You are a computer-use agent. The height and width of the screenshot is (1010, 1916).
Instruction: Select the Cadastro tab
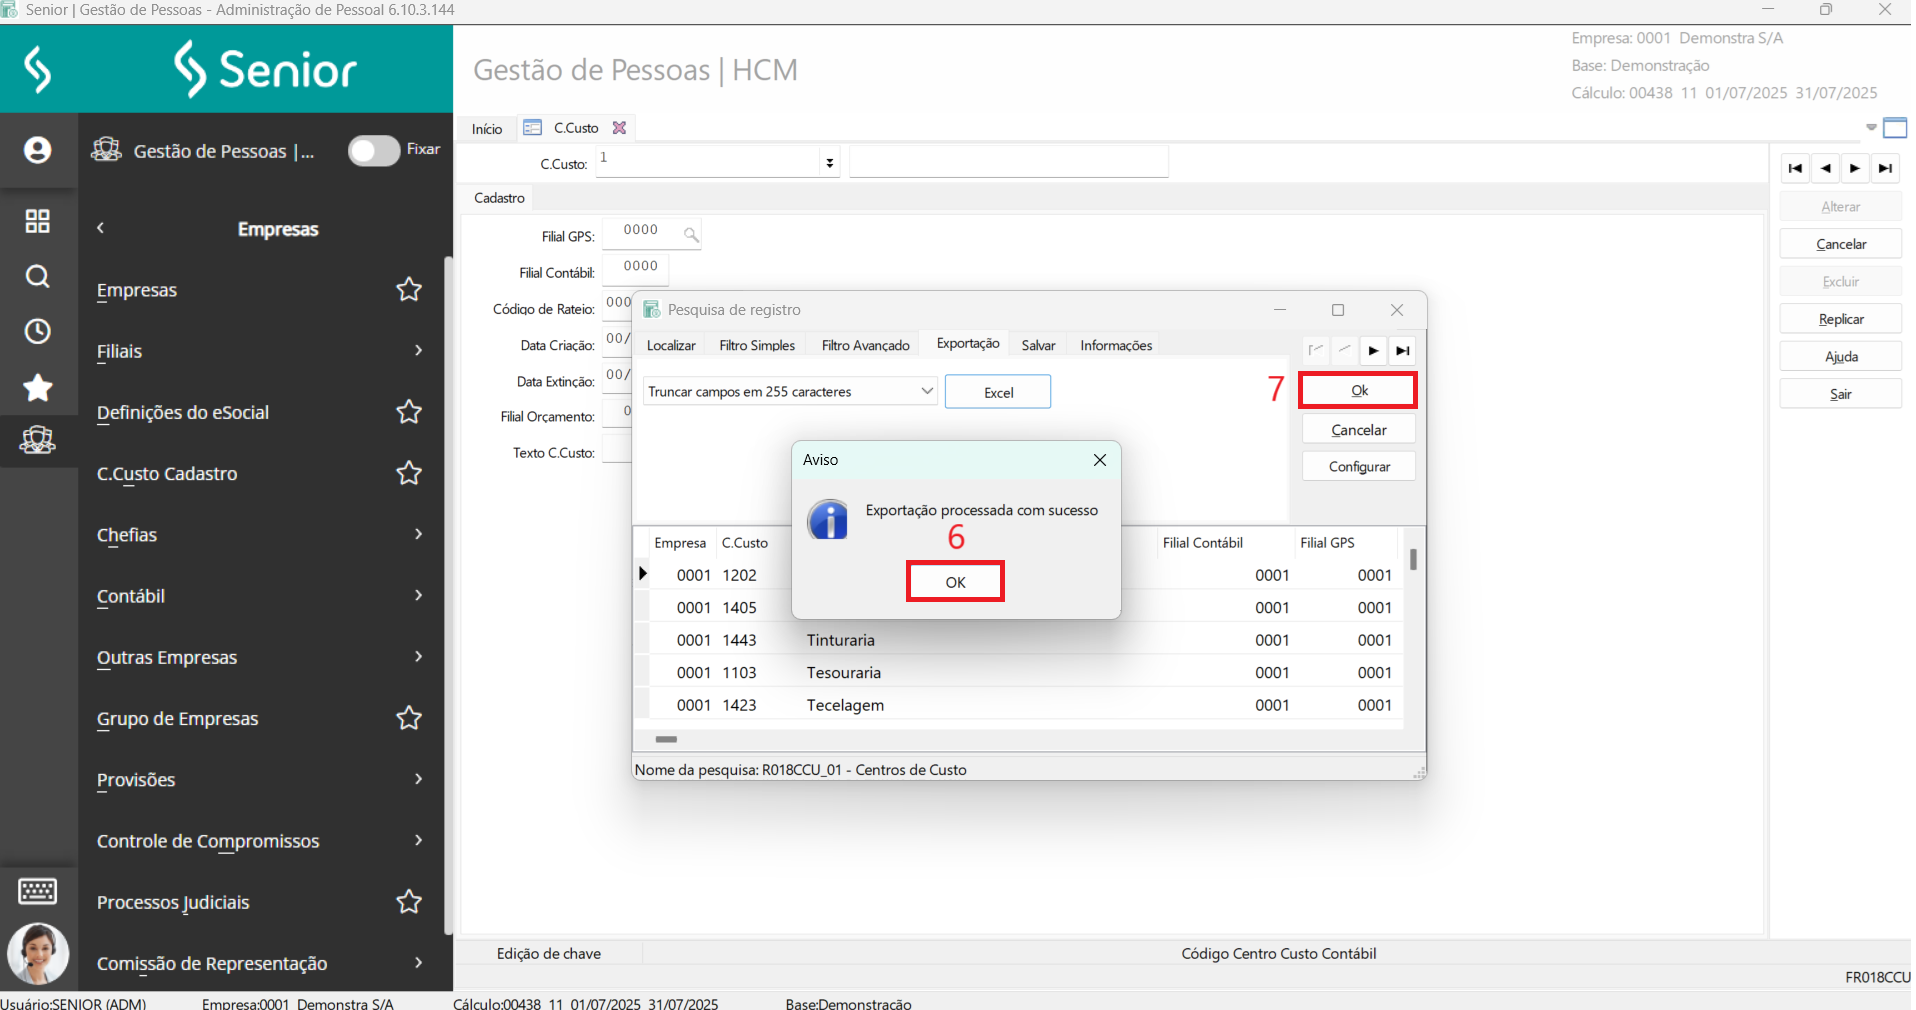499,198
